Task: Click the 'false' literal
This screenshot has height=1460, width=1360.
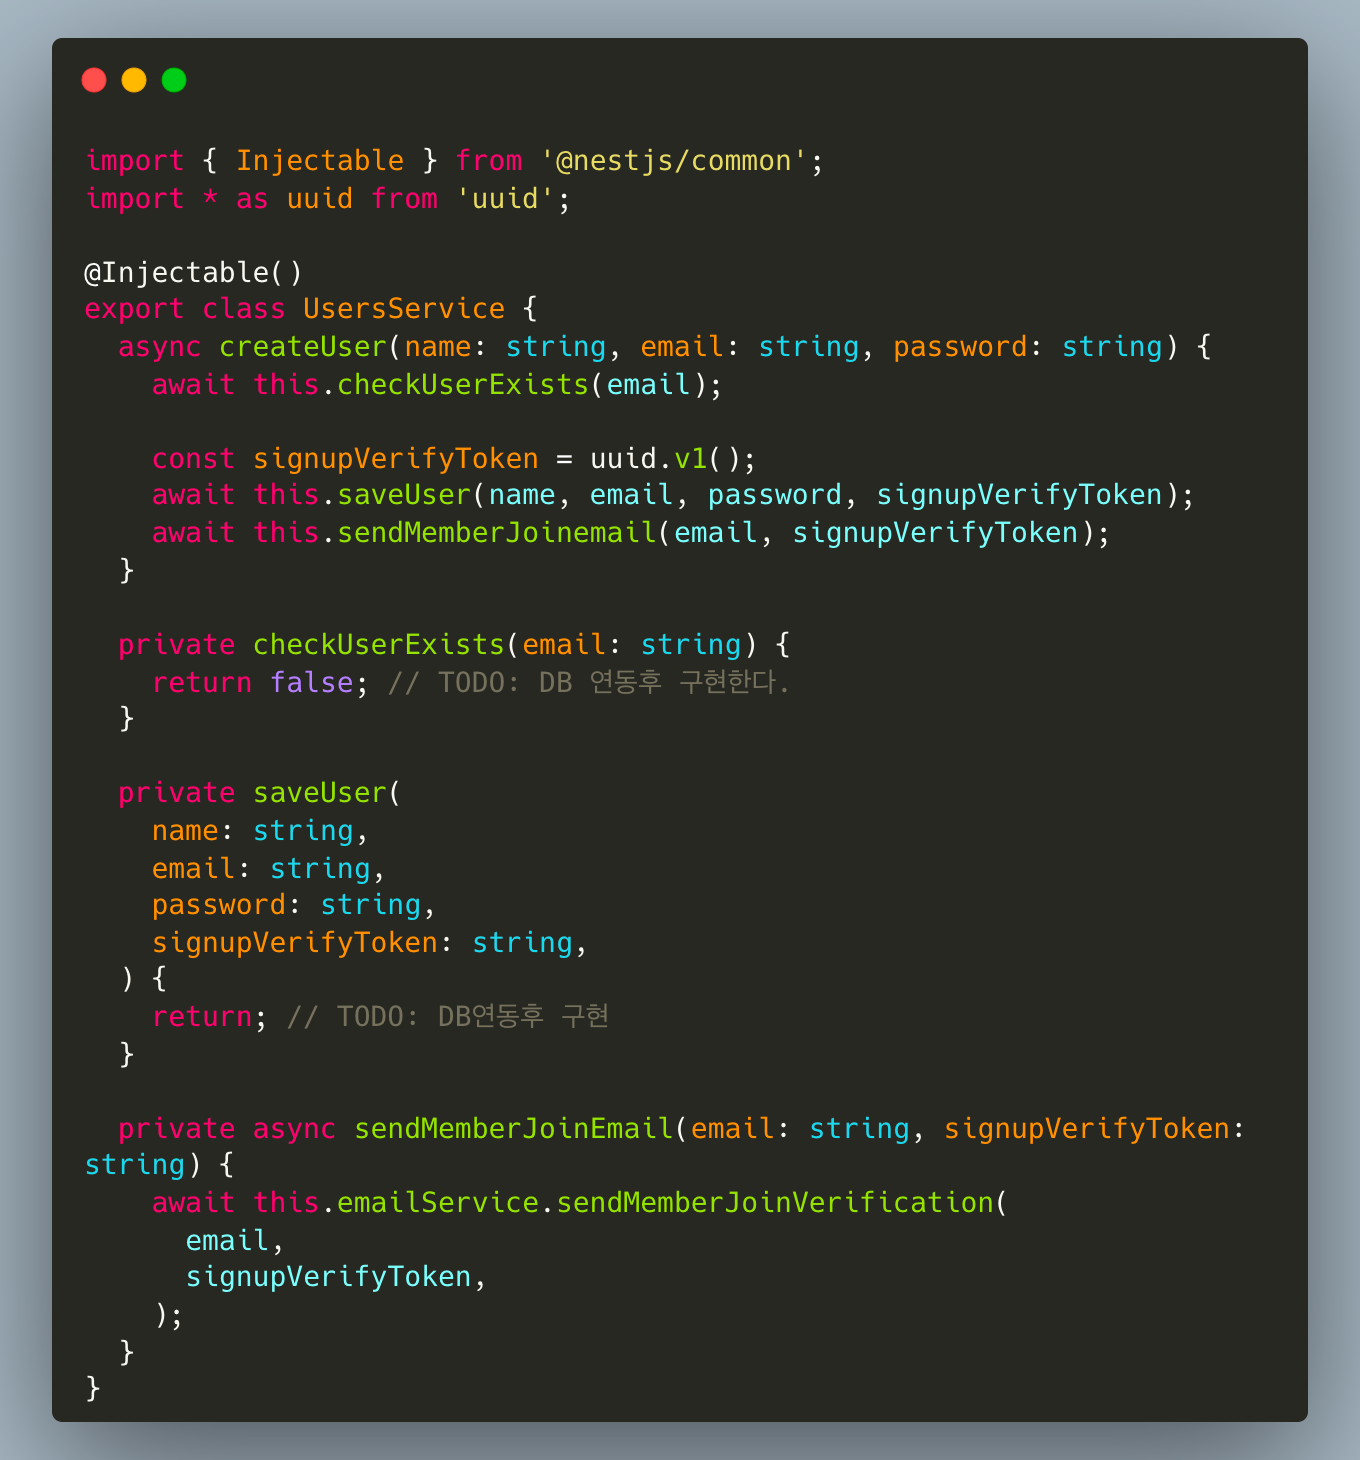Action: pos(311,683)
